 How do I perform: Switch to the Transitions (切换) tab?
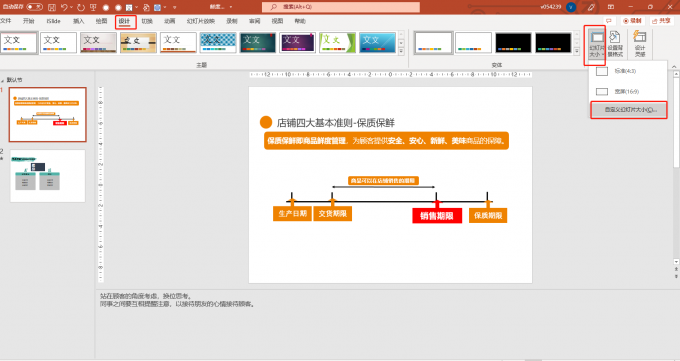pyautogui.click(x=147, y=21)
